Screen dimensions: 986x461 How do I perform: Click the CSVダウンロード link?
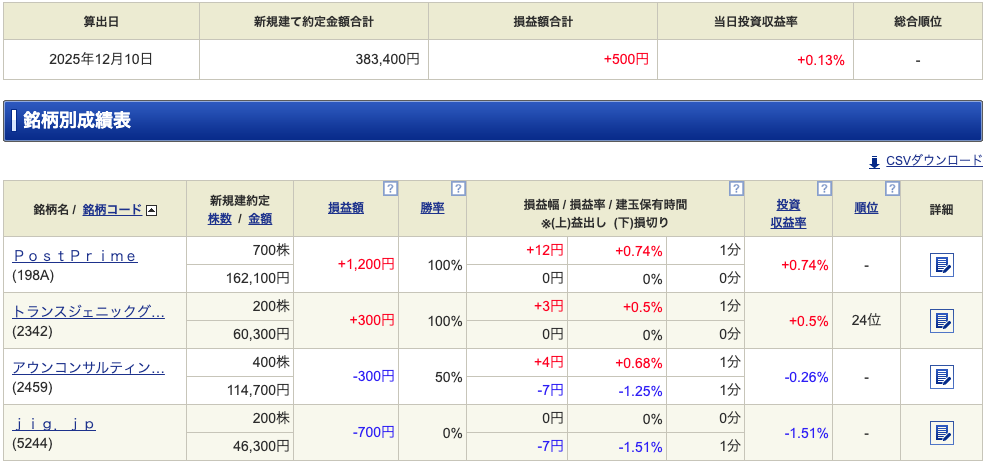[934, 161]
